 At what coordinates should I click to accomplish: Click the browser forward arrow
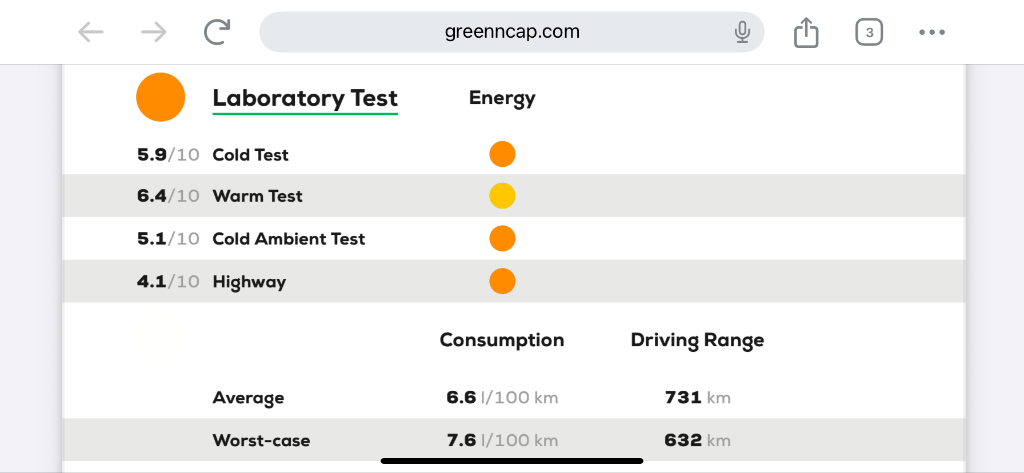(154, 32)
